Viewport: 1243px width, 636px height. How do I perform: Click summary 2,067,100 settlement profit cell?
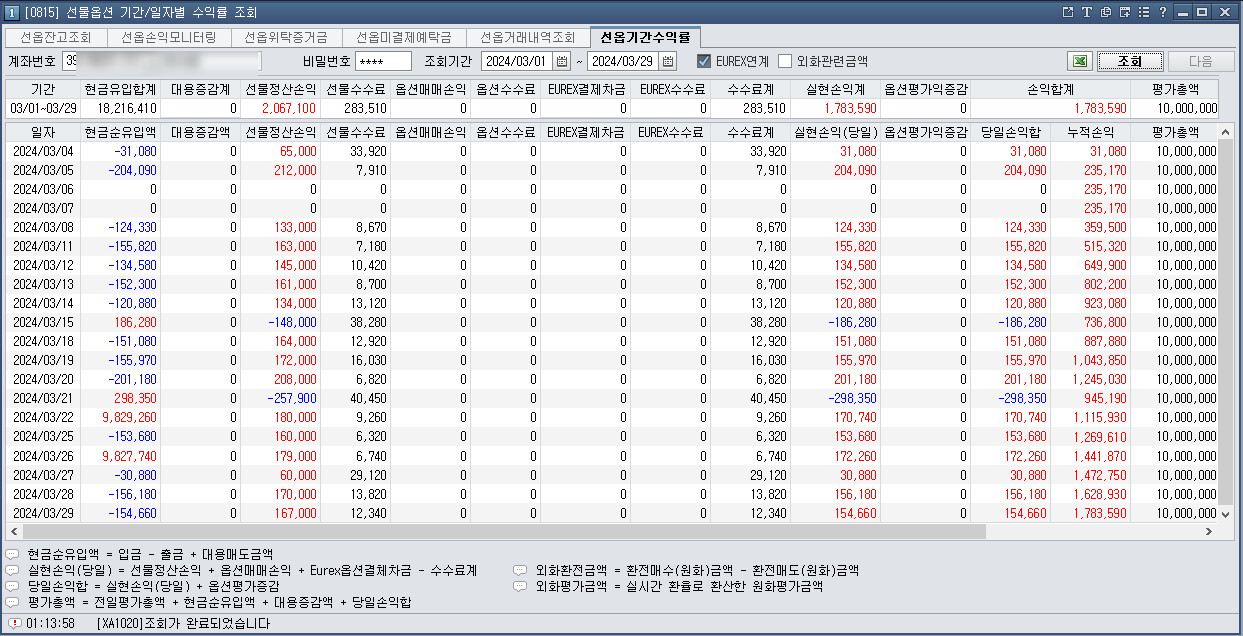(280, 108)
